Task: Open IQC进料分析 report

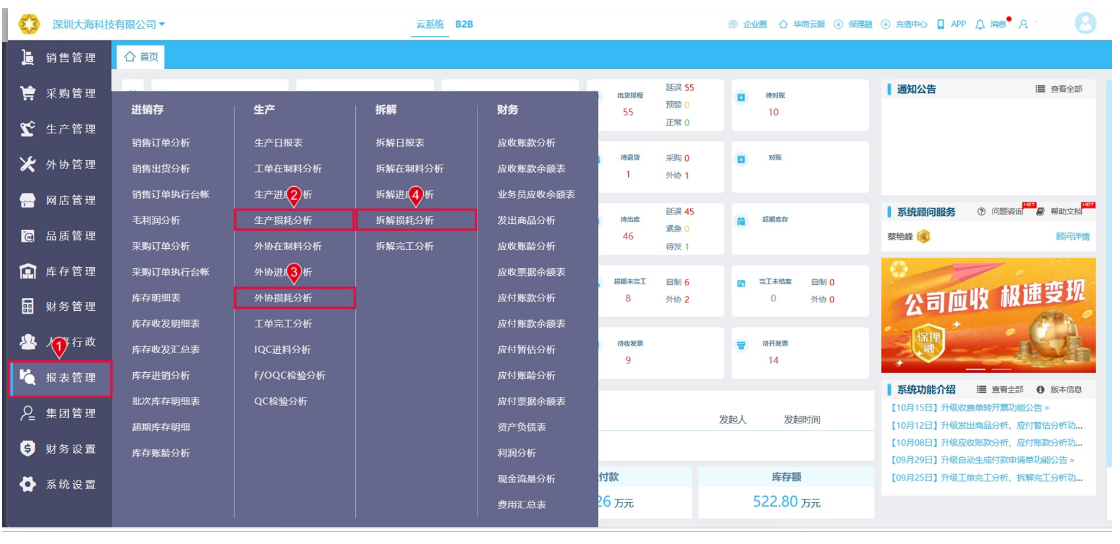Action: (x=282, y=349)
